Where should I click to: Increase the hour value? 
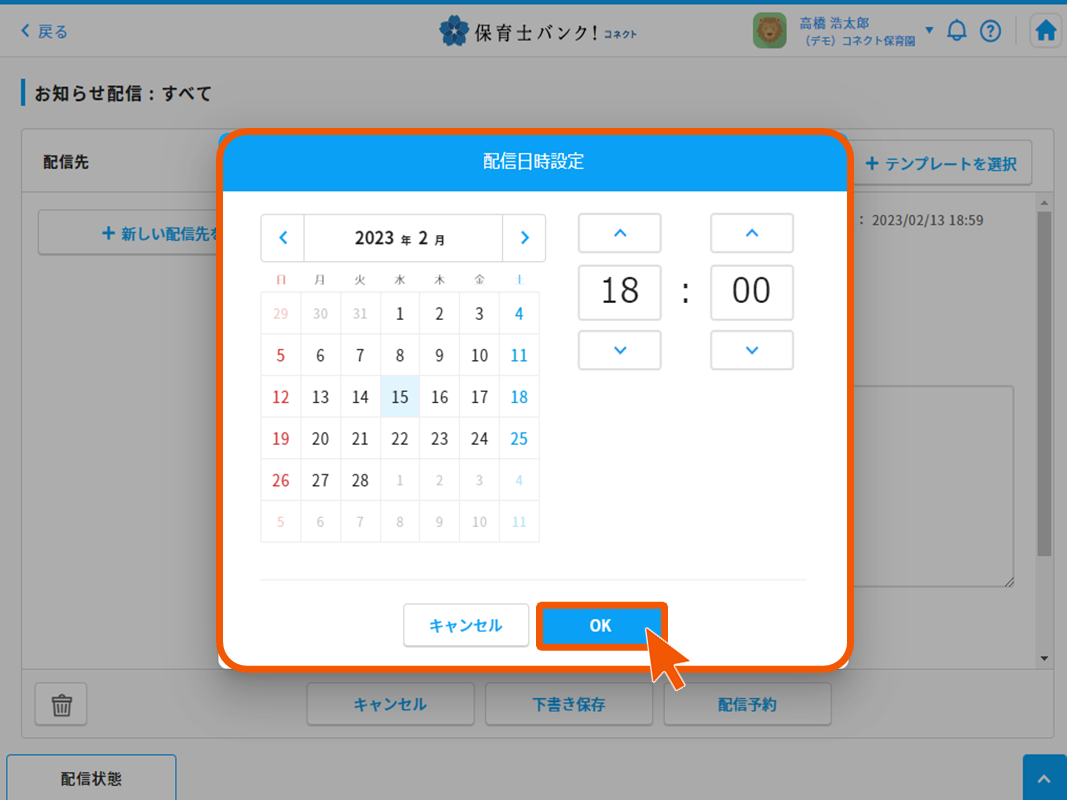(x=619, y=233)
